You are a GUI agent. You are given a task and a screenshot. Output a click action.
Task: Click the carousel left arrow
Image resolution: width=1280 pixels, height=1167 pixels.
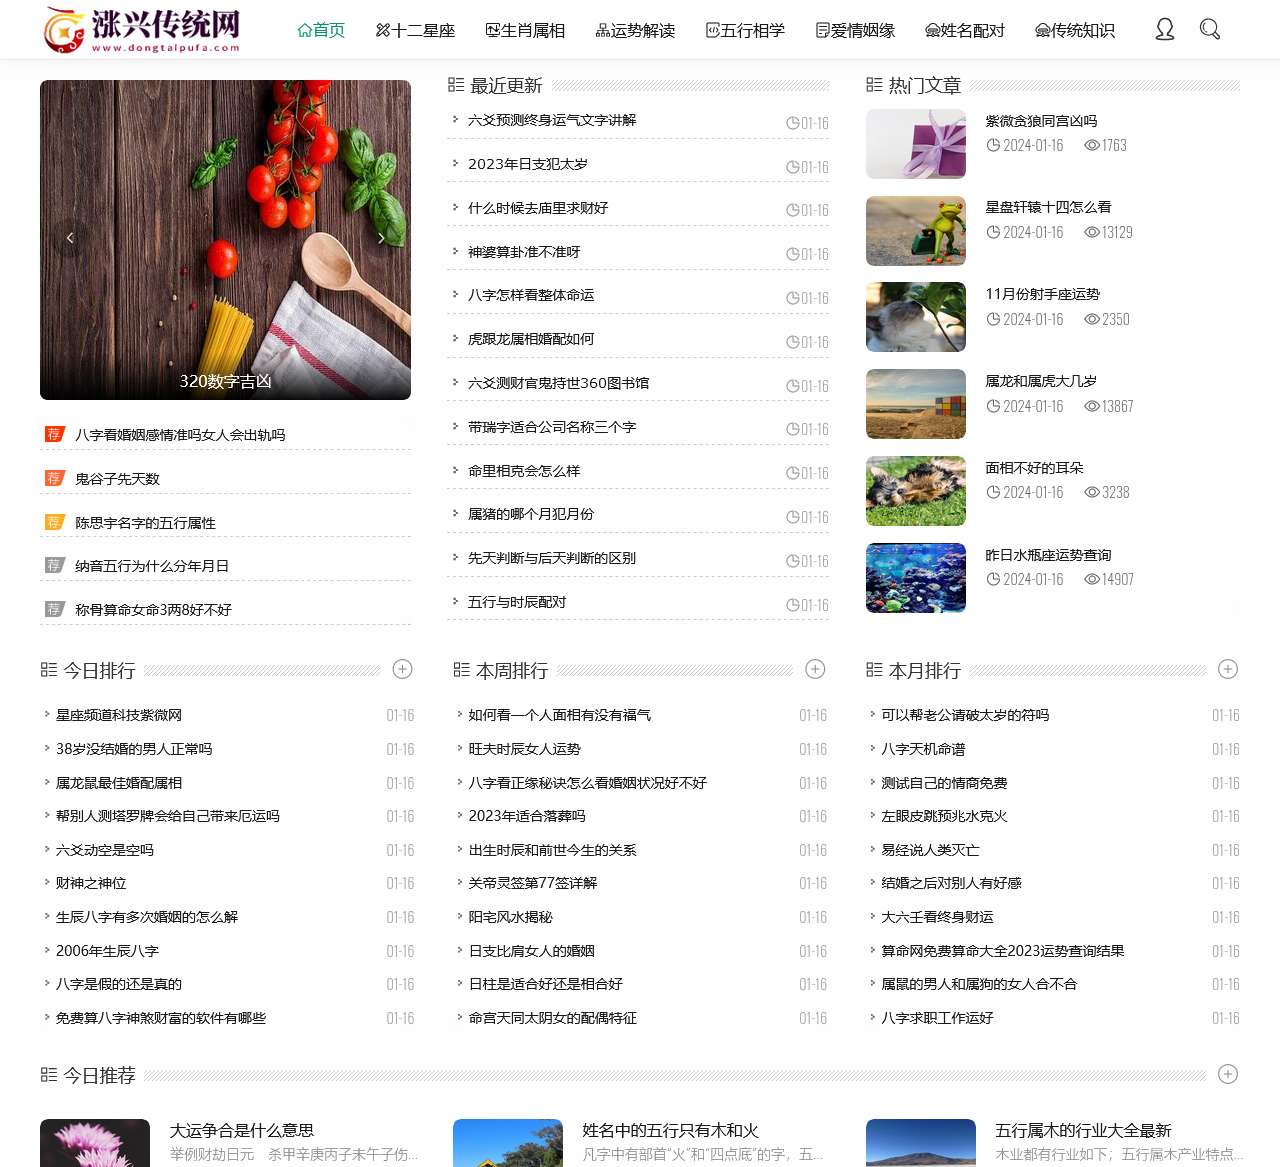[70, 238]
